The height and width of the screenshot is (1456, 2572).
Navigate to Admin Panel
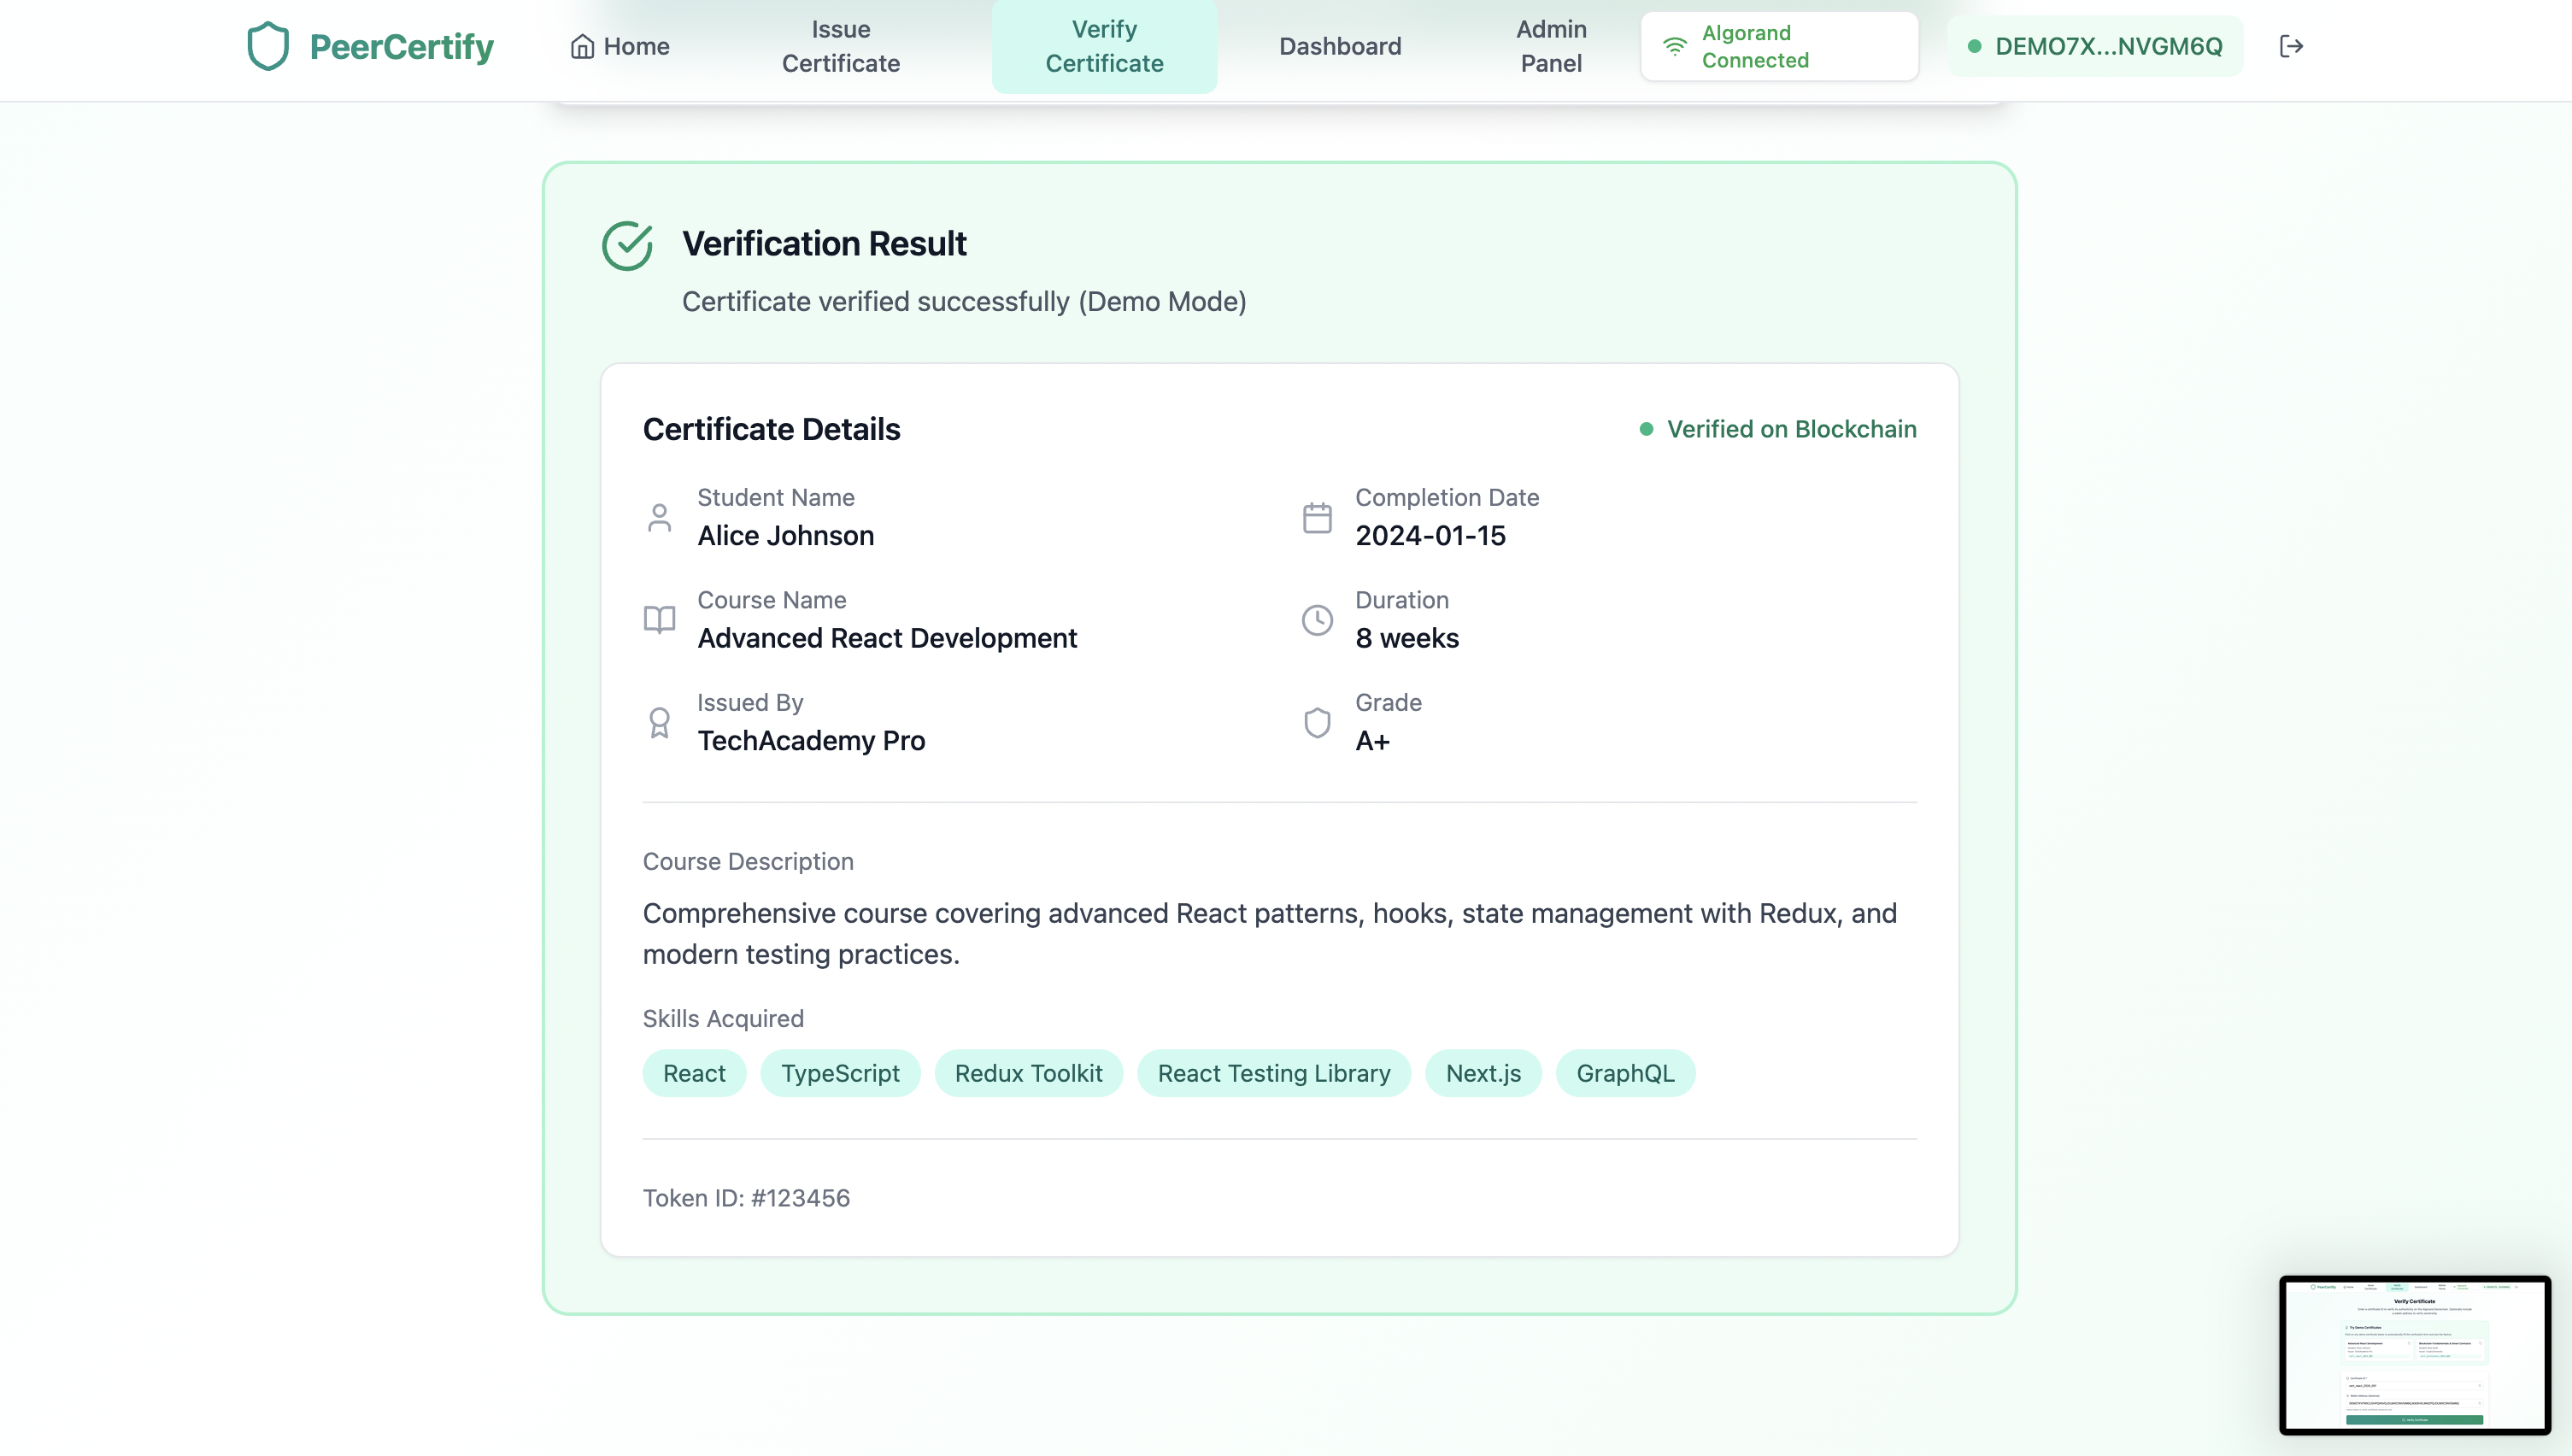1551,46
